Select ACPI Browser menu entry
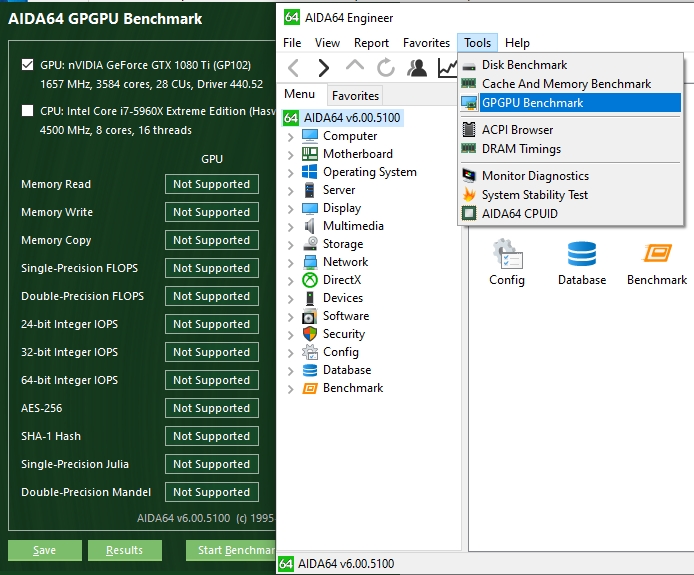Viewport: 694px width, 575px height. 571,130
